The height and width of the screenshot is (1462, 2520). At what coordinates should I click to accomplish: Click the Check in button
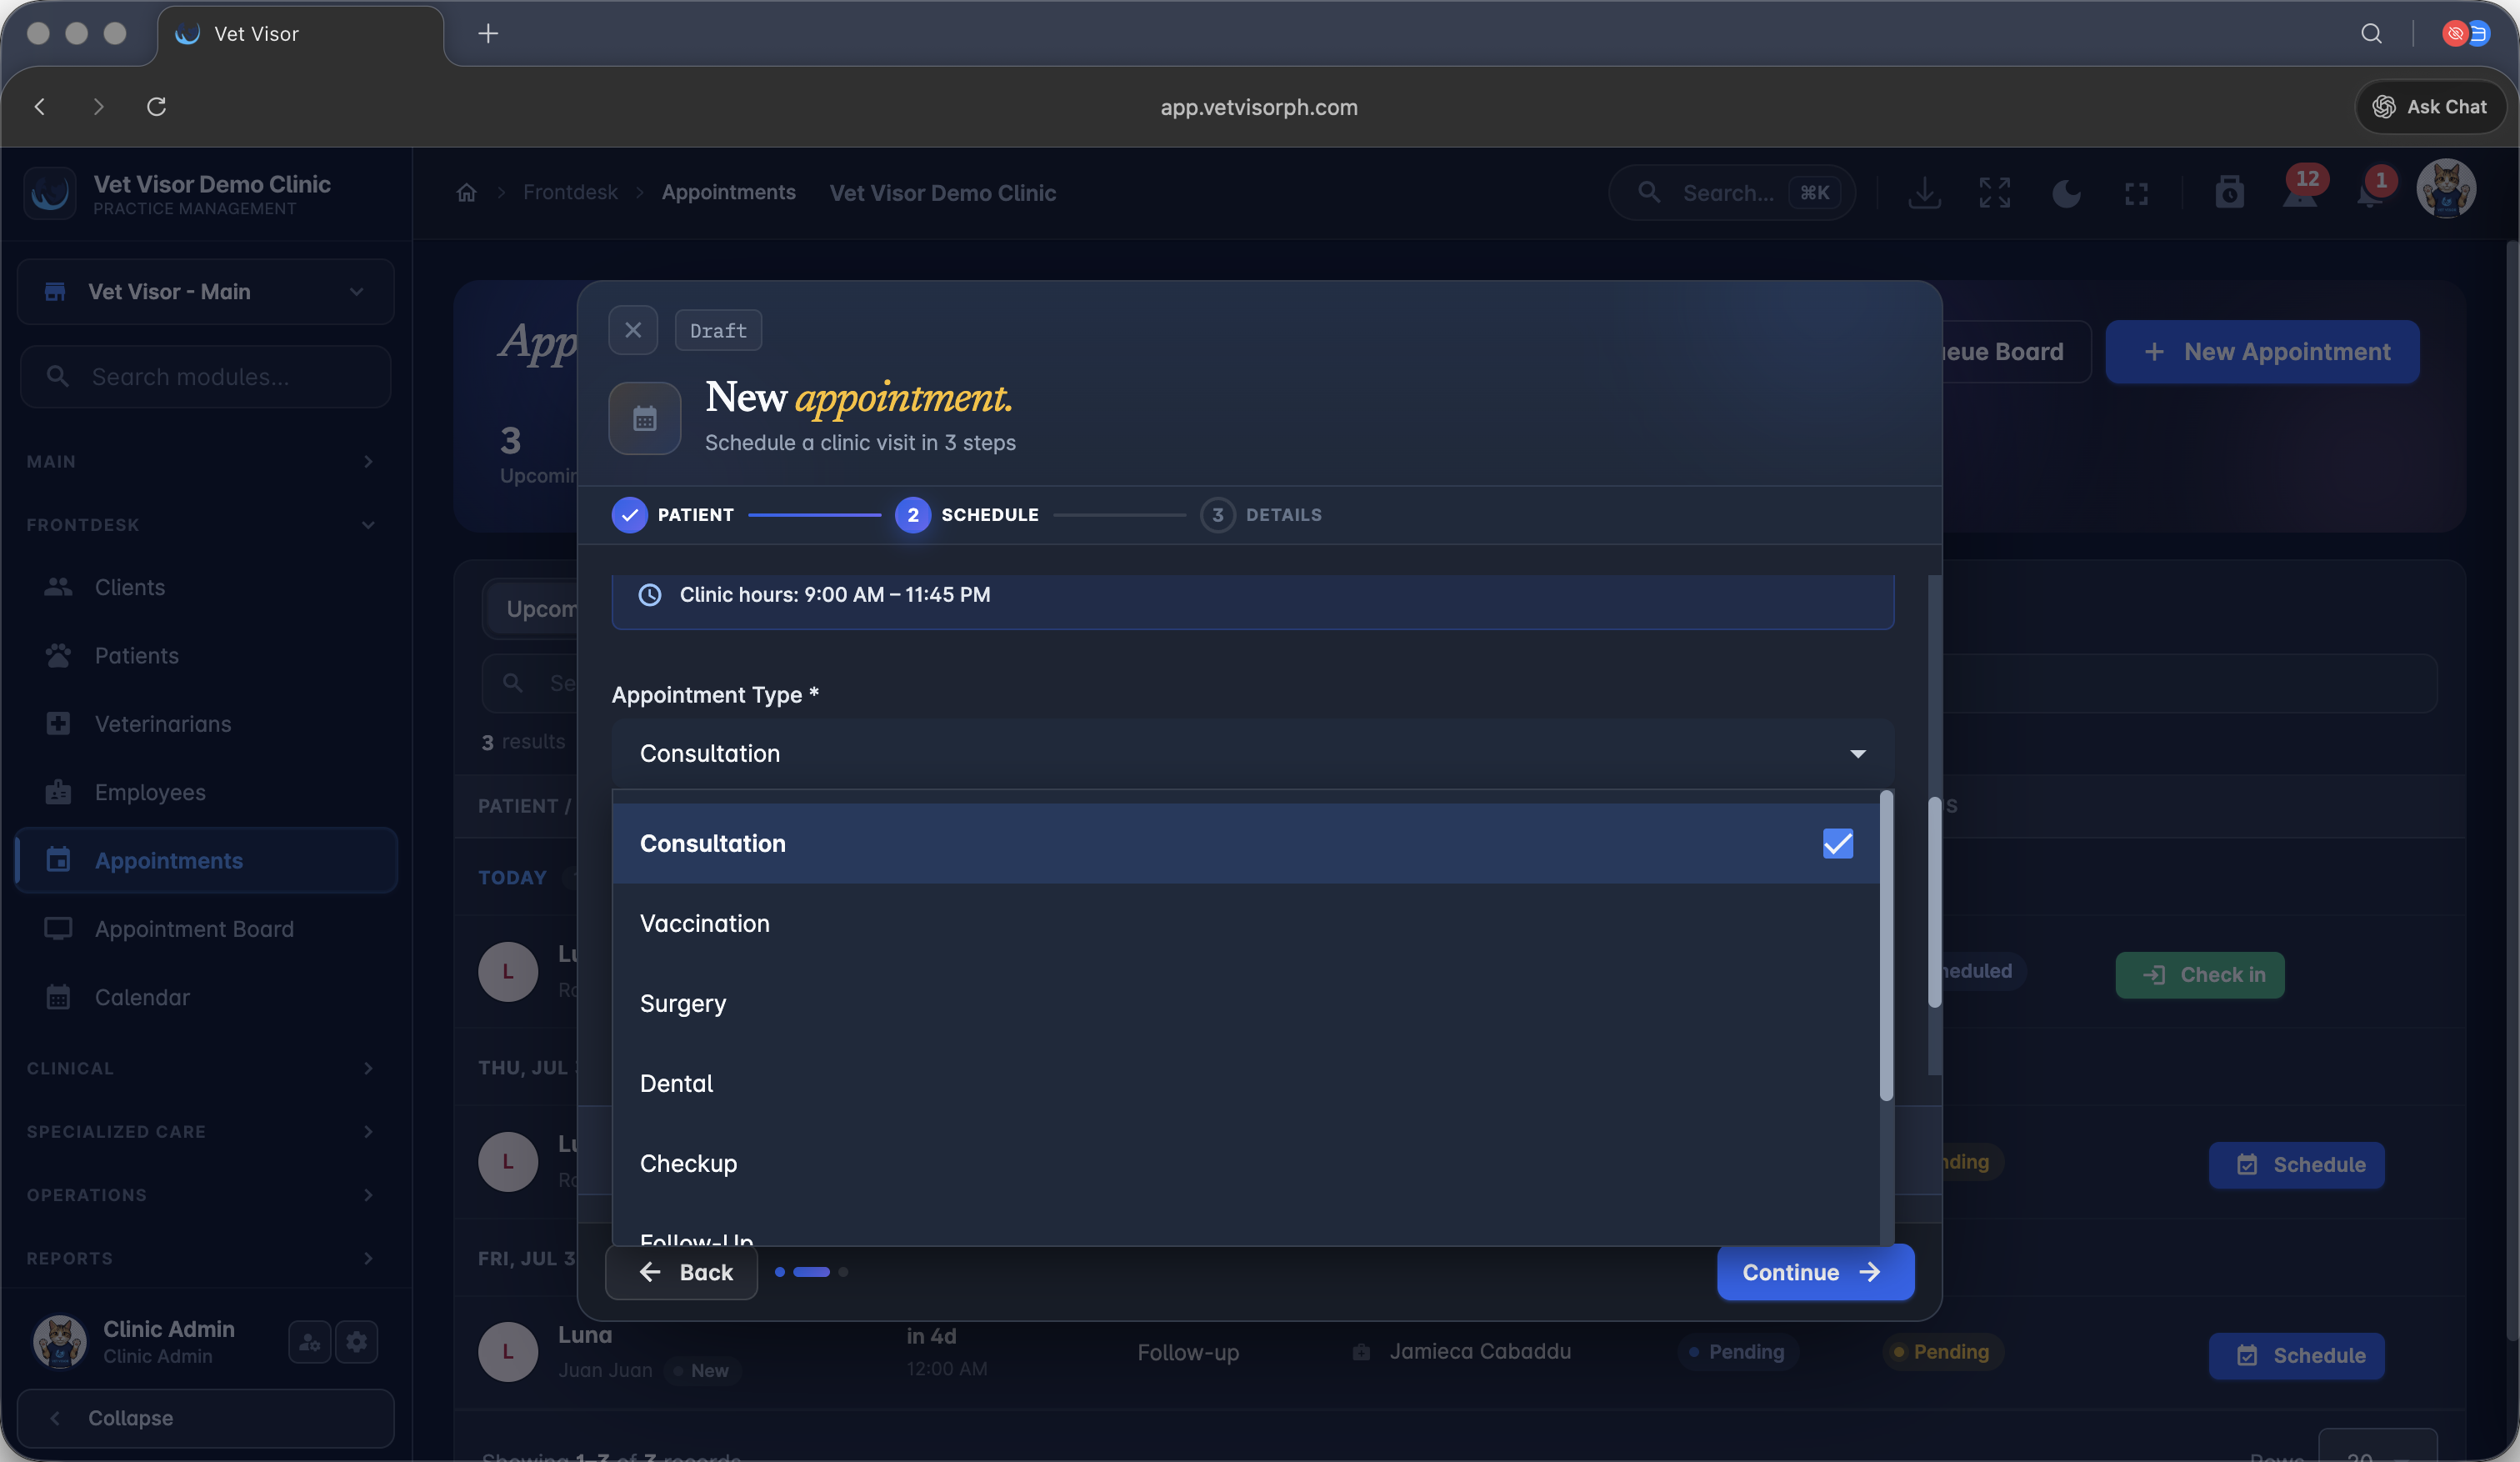point(2200,975)
